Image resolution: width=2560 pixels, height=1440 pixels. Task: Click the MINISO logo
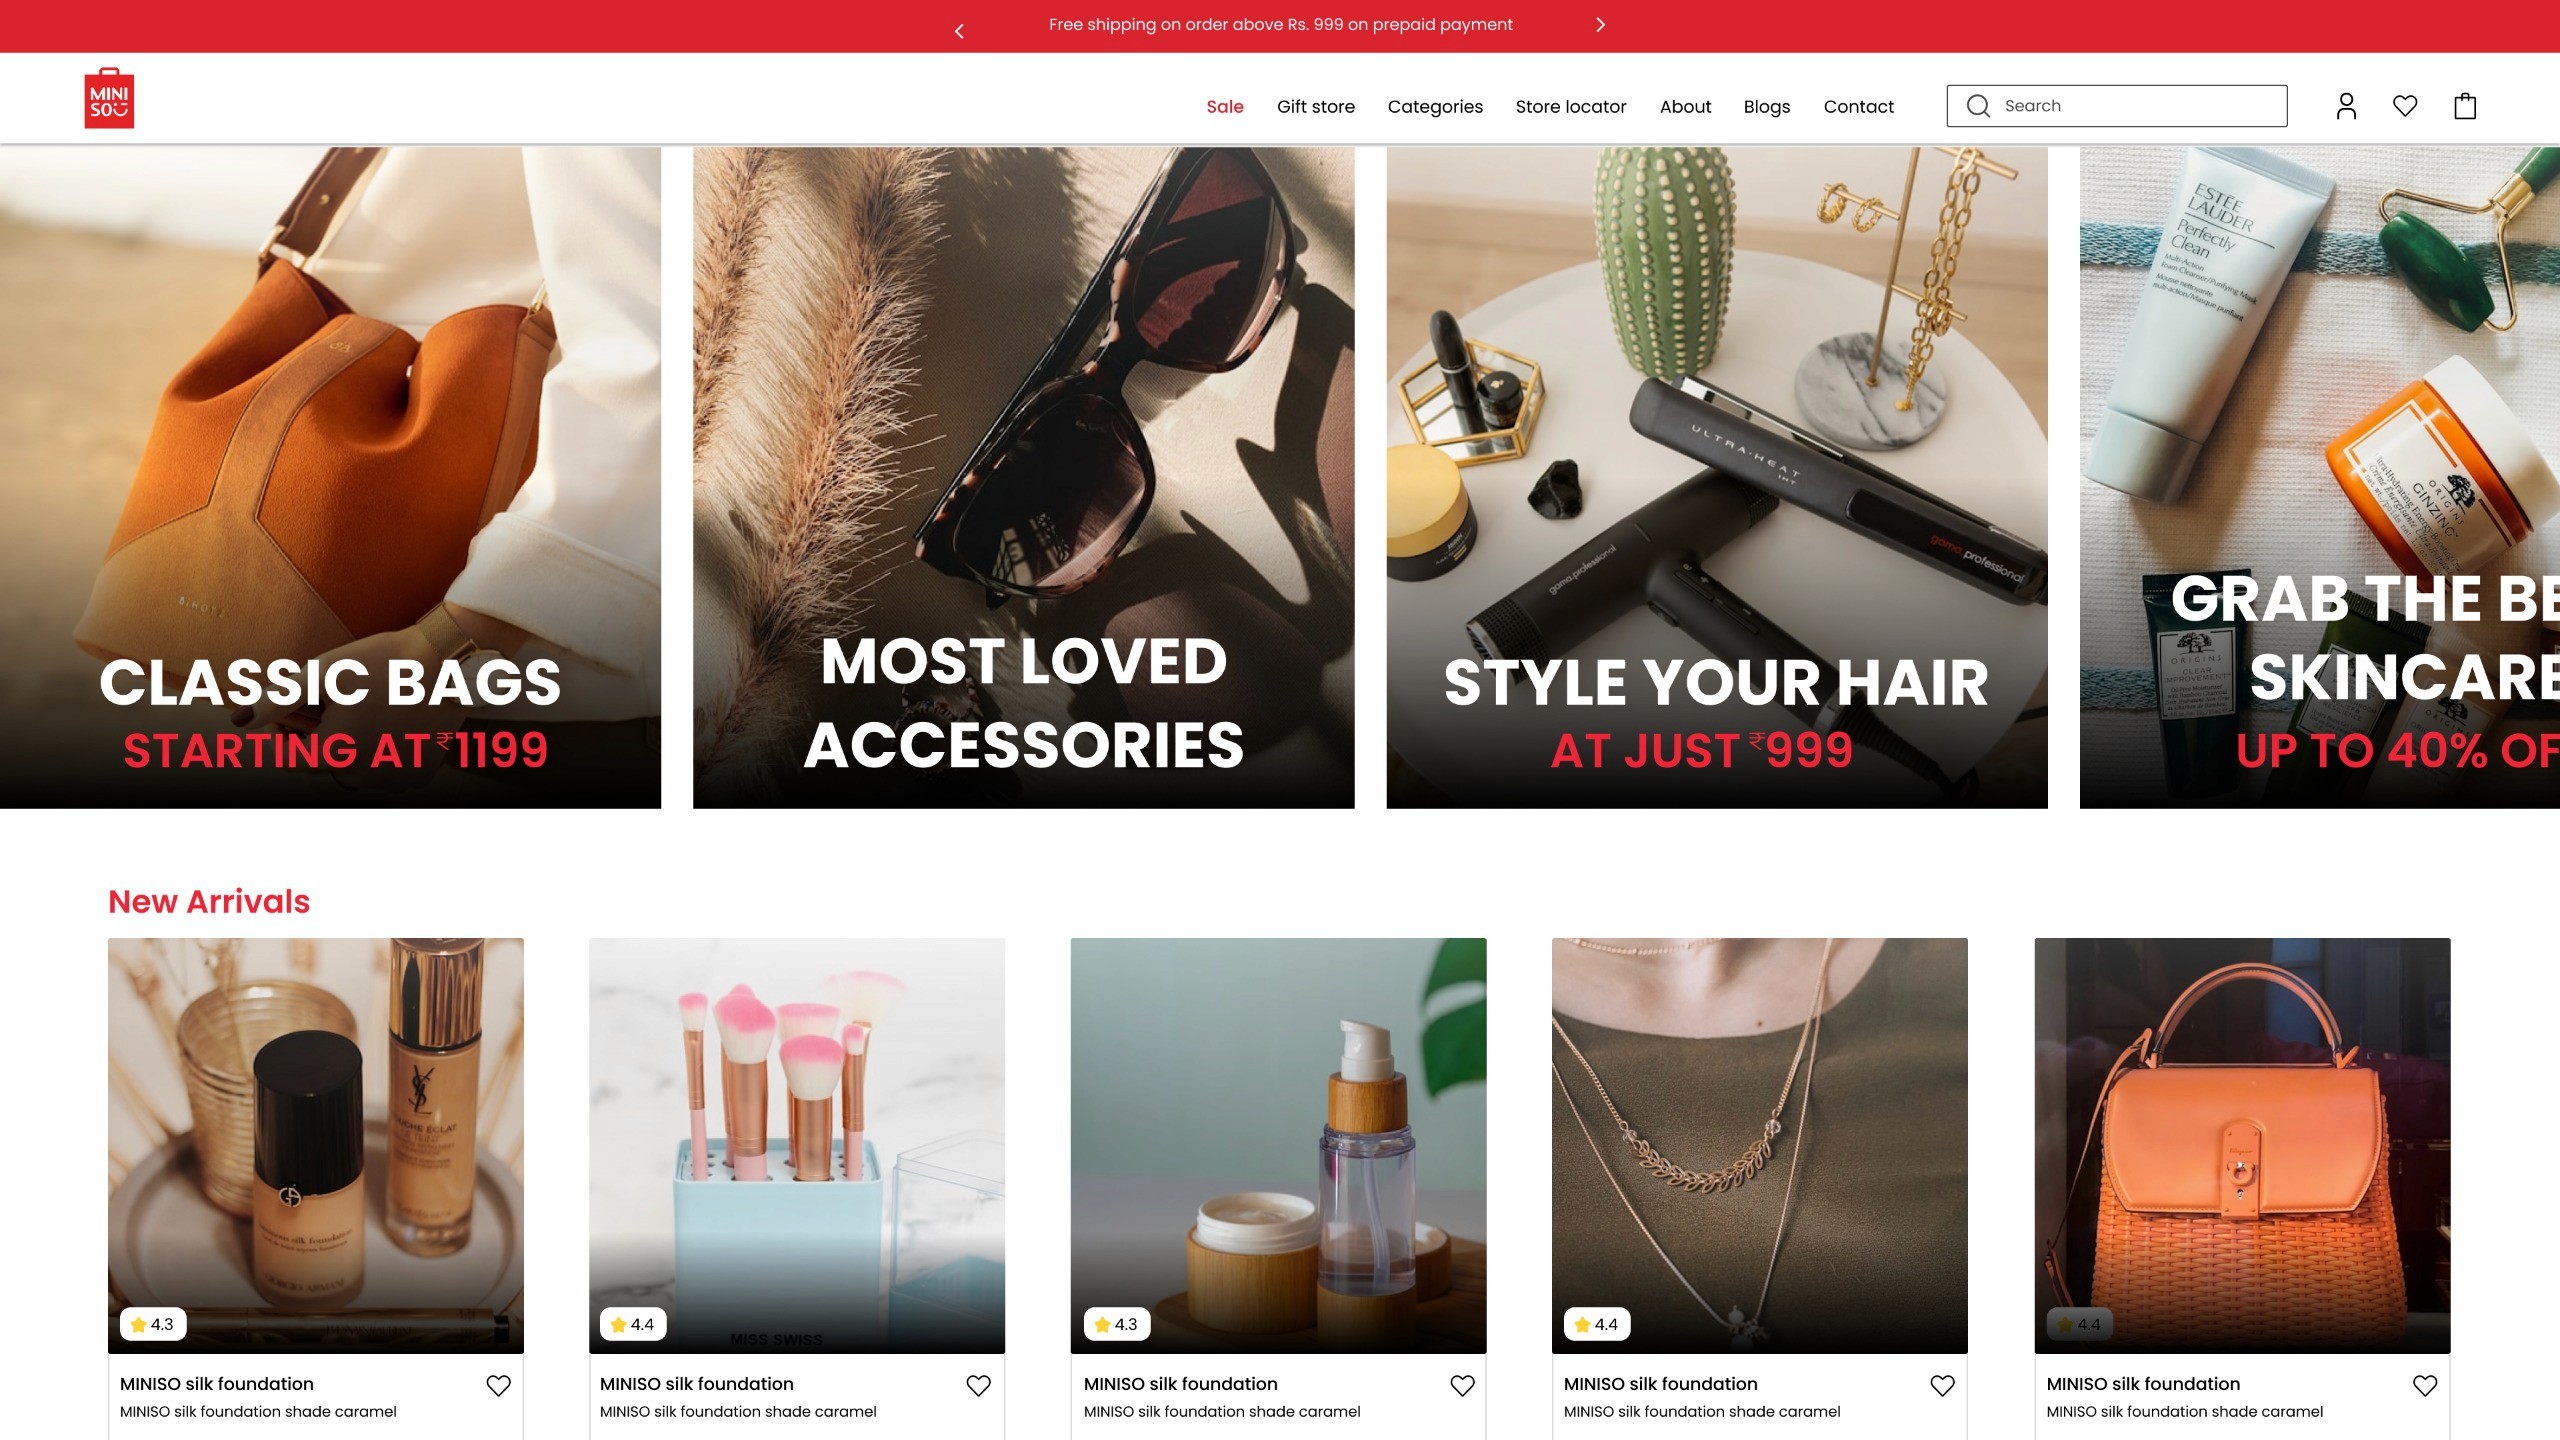click(109, 99)
